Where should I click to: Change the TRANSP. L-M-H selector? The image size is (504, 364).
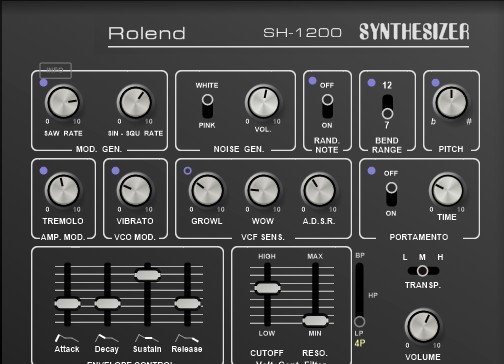click(423, 271)
